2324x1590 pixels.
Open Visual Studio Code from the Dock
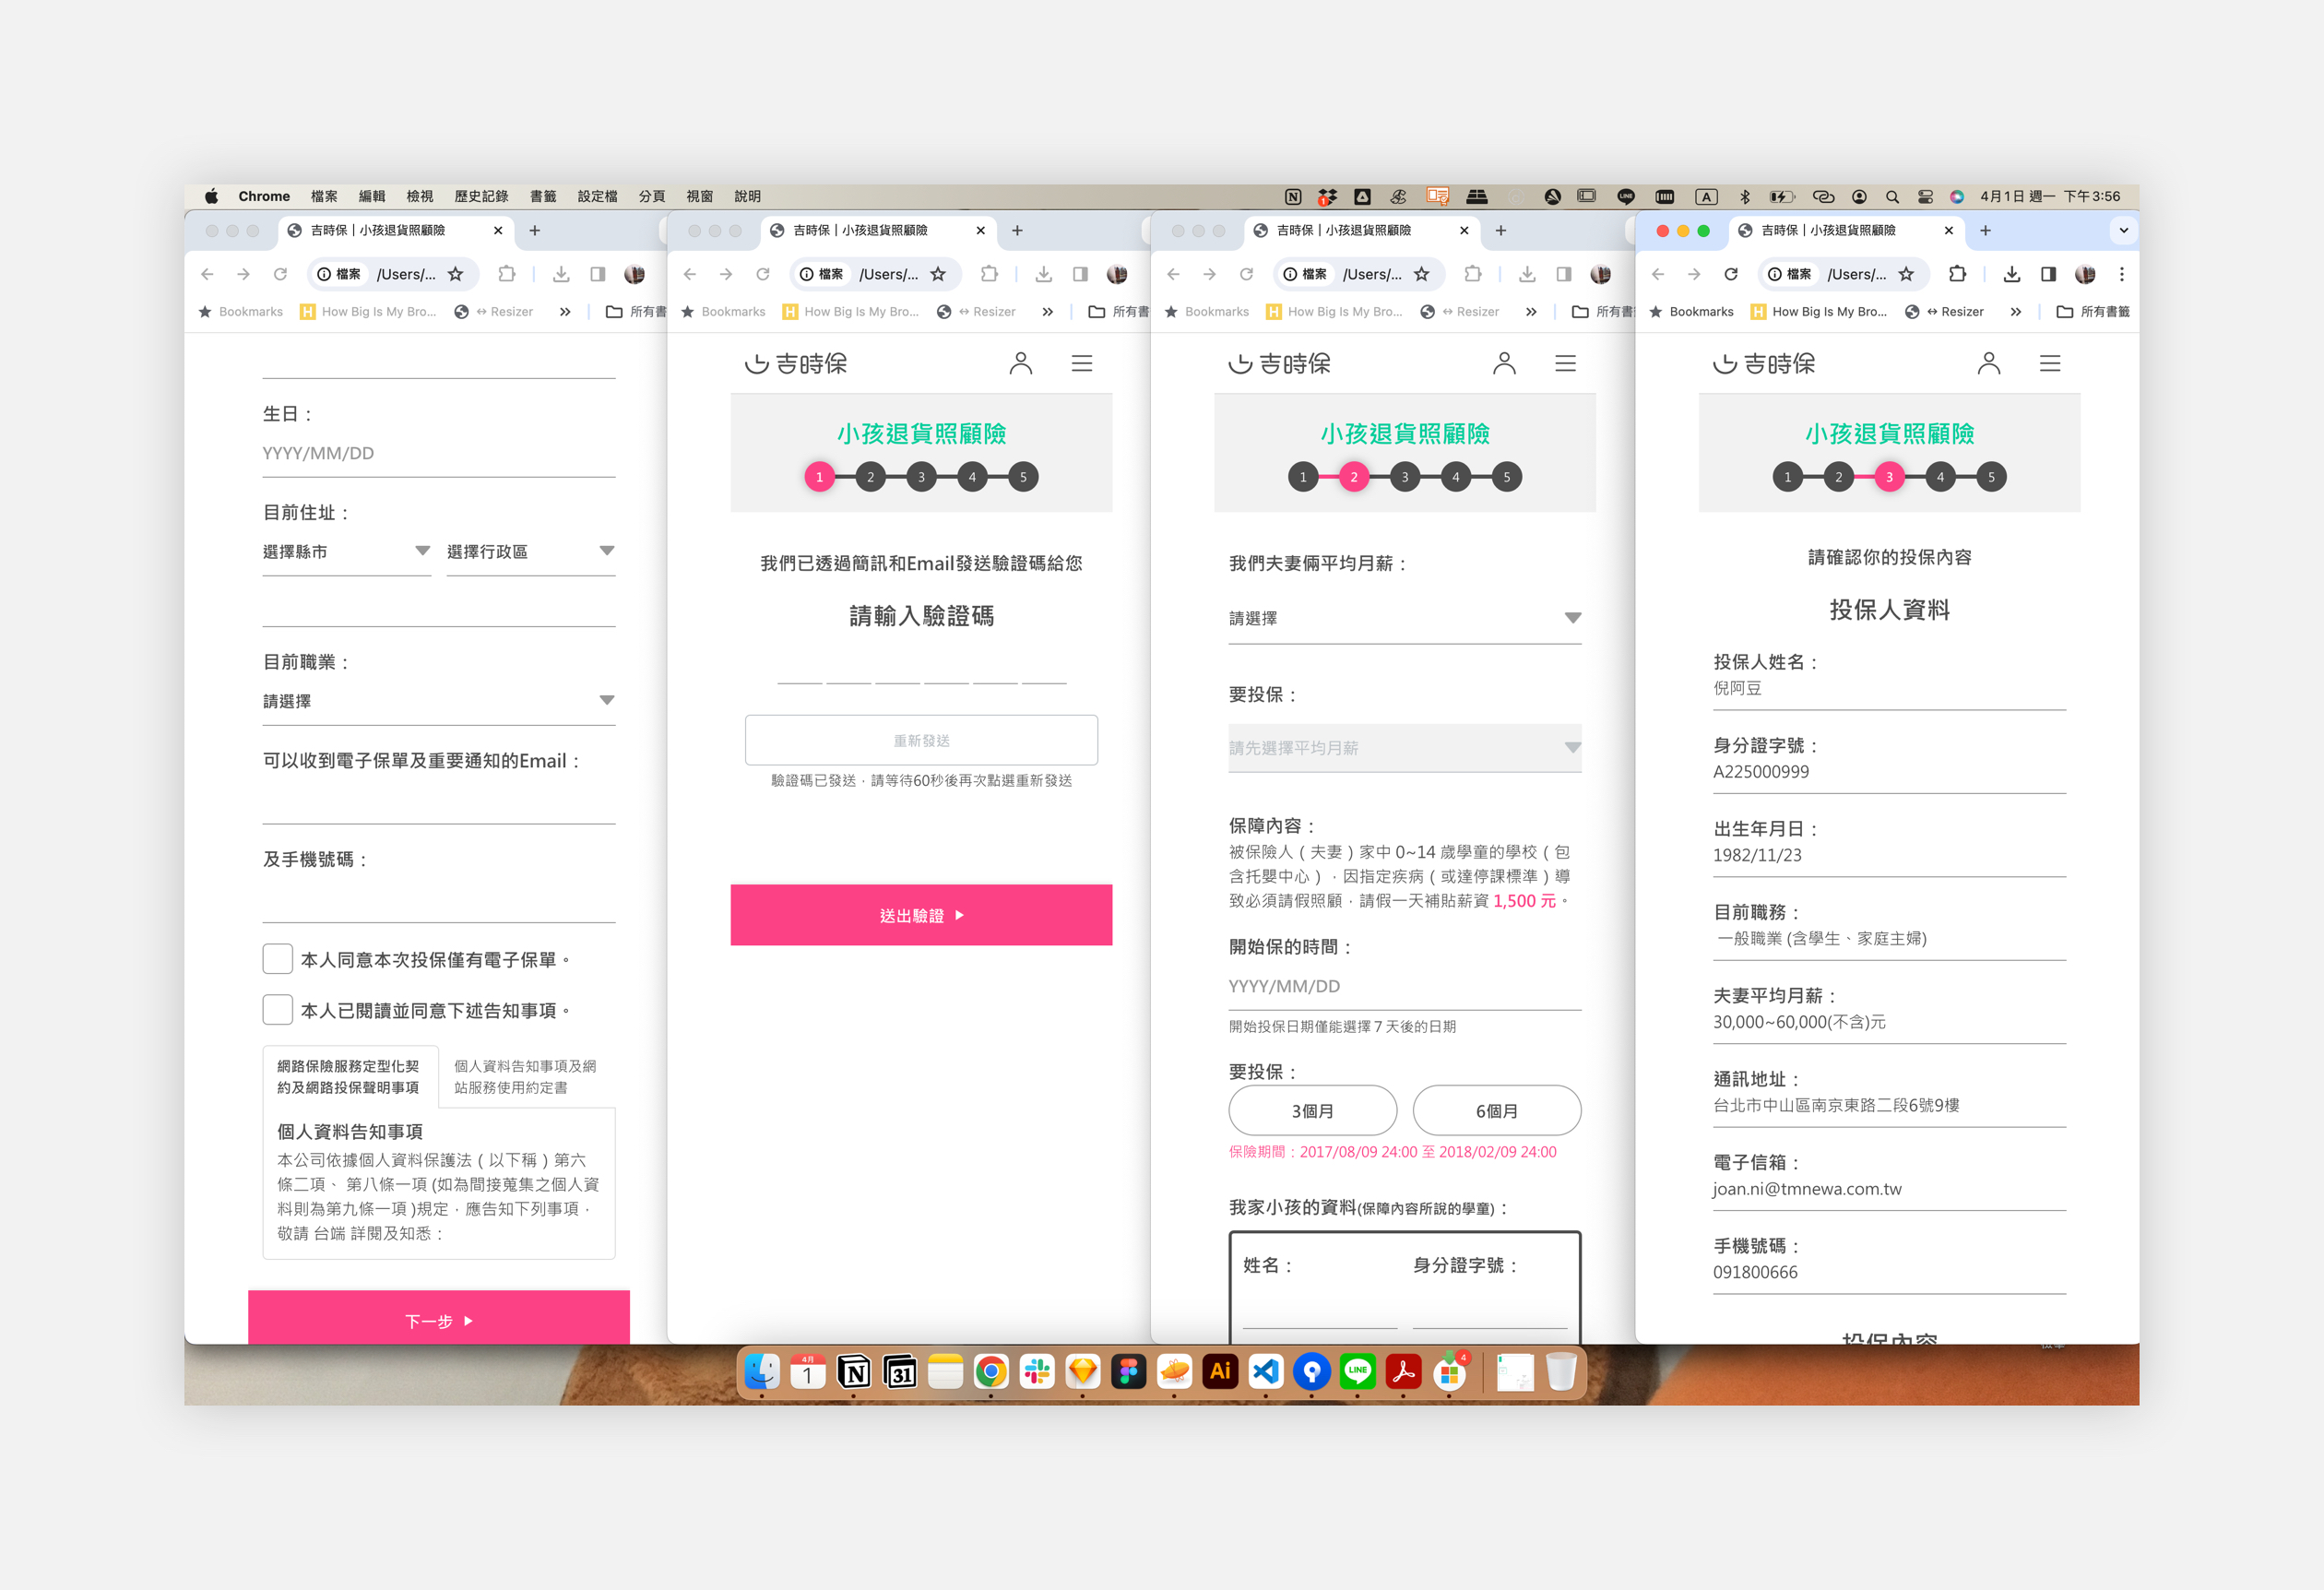coord(1266,1372)
